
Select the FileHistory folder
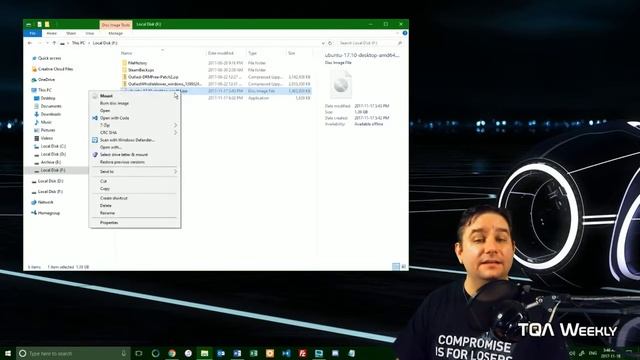[x=137, y=63]
